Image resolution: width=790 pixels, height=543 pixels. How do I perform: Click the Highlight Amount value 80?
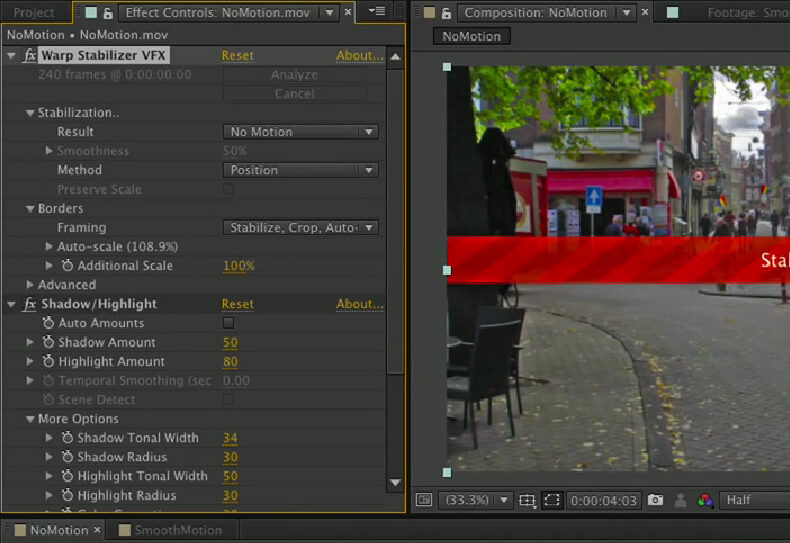[230, 362]
